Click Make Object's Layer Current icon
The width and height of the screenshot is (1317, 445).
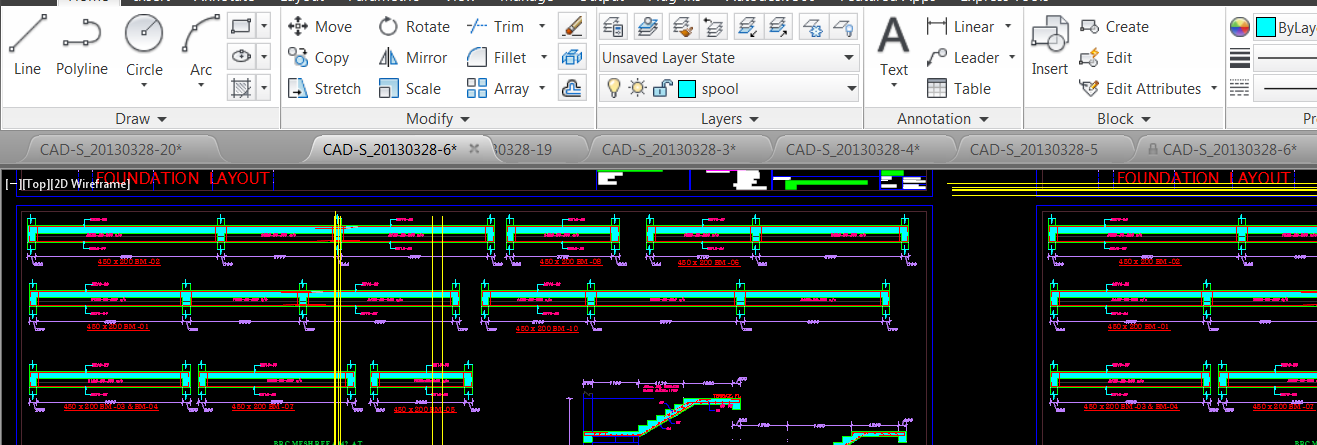point(649,26)
